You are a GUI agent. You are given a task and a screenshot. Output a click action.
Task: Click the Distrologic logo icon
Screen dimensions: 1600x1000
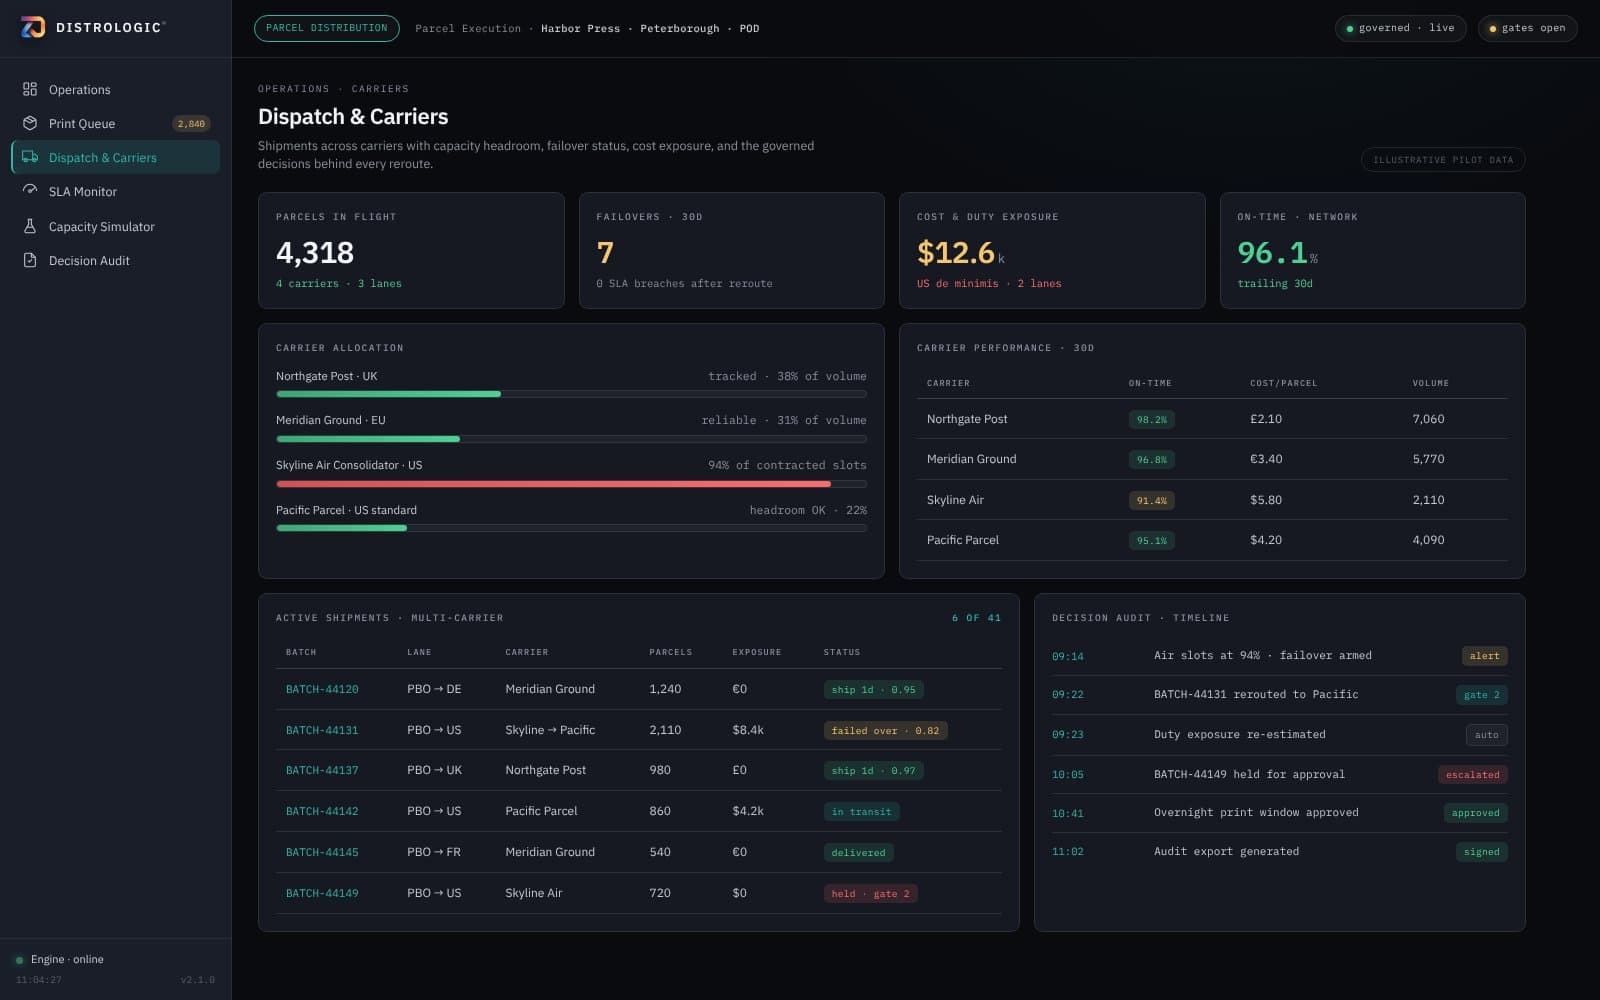click(x=33, y=27)
